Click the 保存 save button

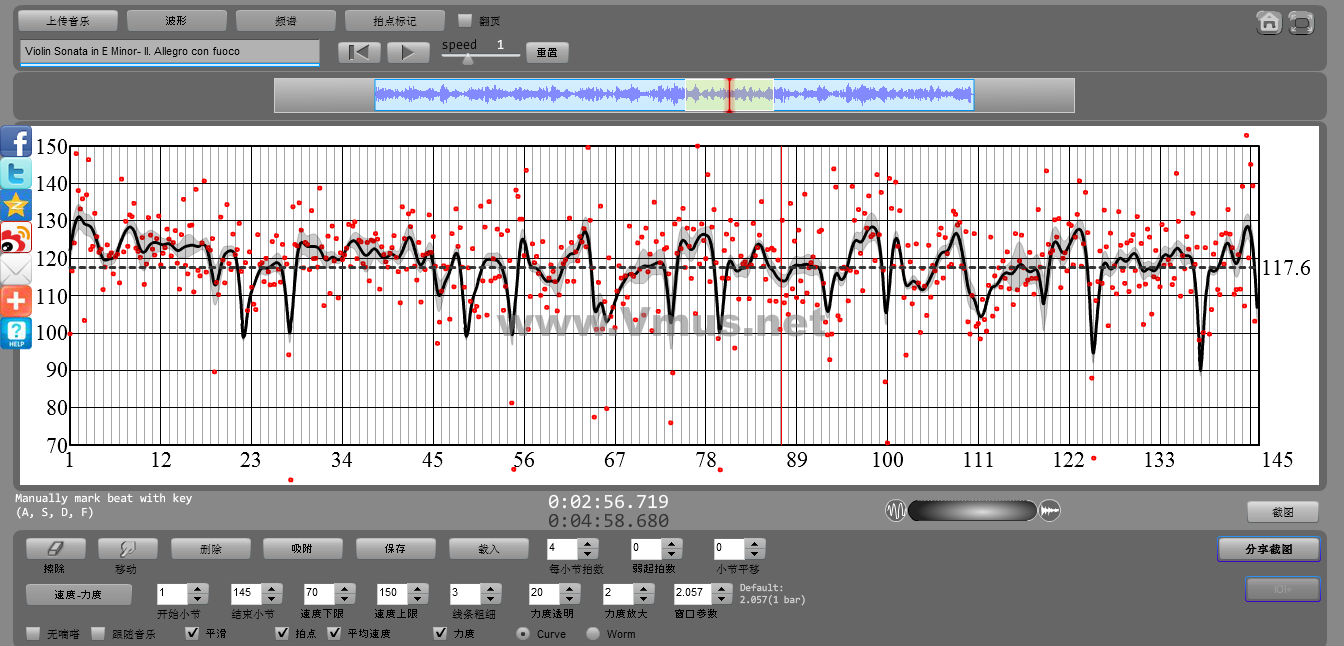tap(394, 548)
